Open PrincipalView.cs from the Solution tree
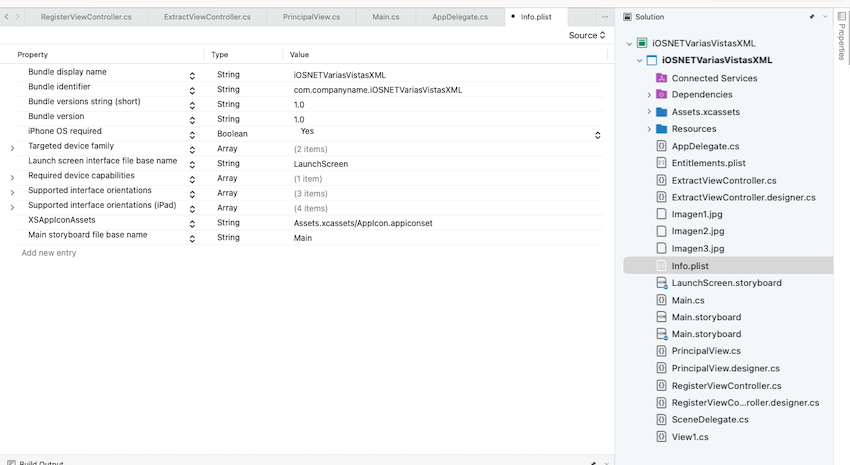 [x=706, y=351]
